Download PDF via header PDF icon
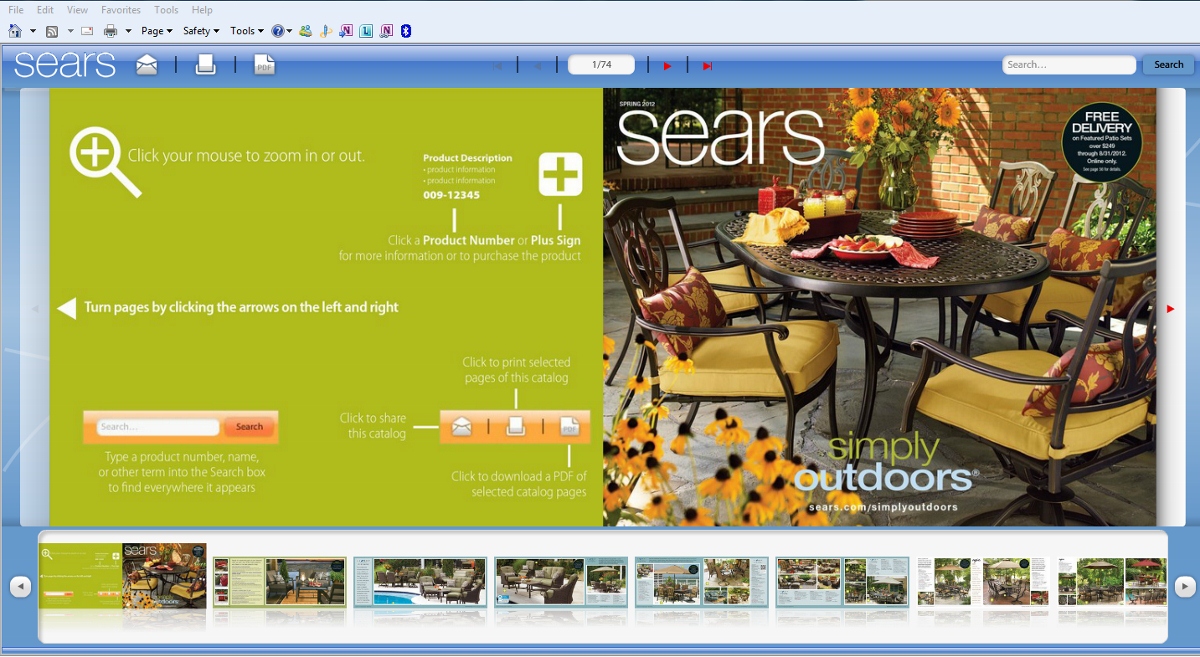1200x657 pixels. click(x=264, y=65)
